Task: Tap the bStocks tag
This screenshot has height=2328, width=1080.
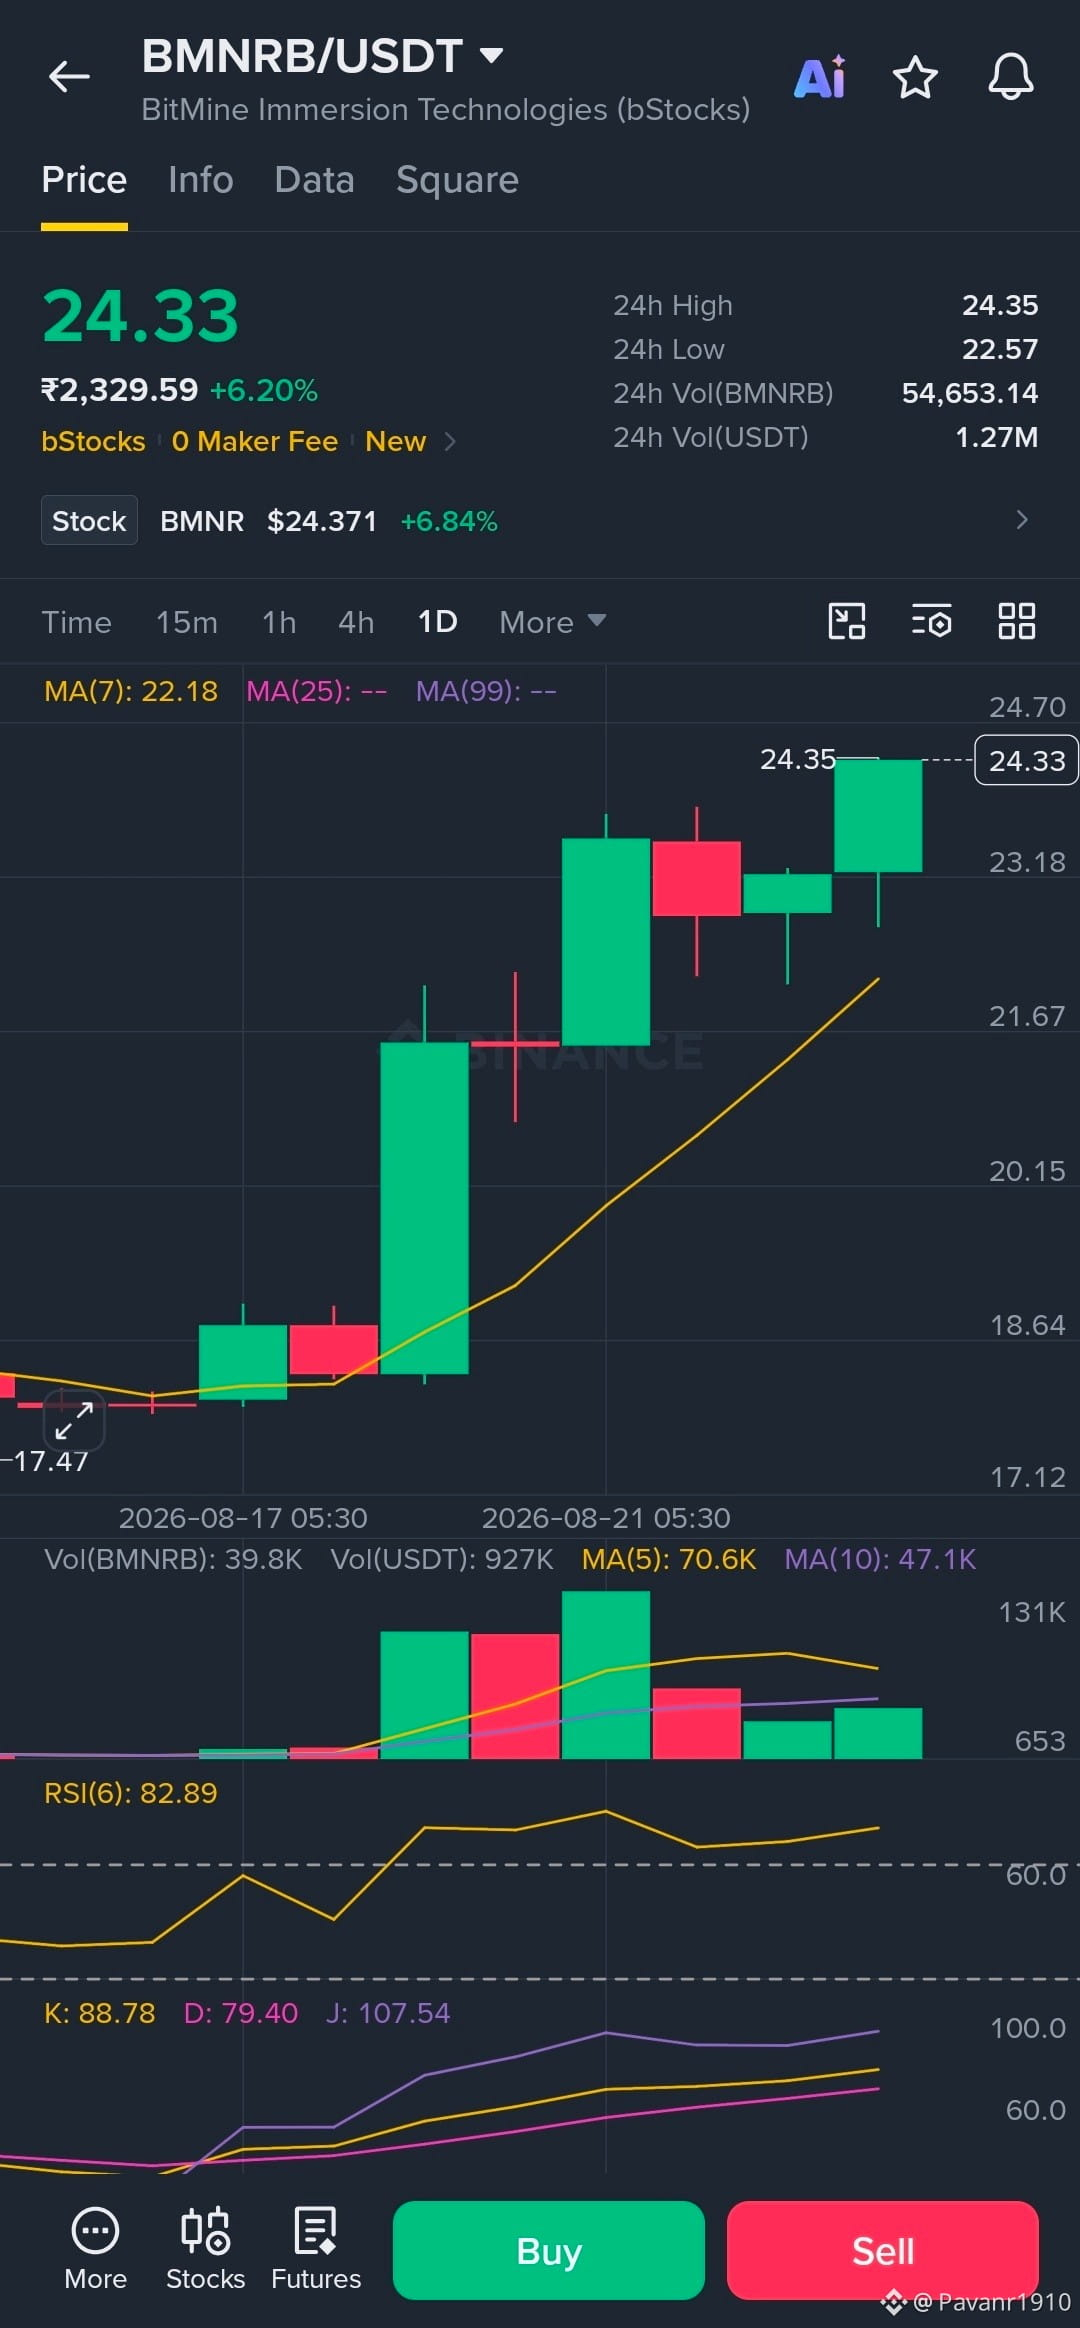Action: [93, 441]
